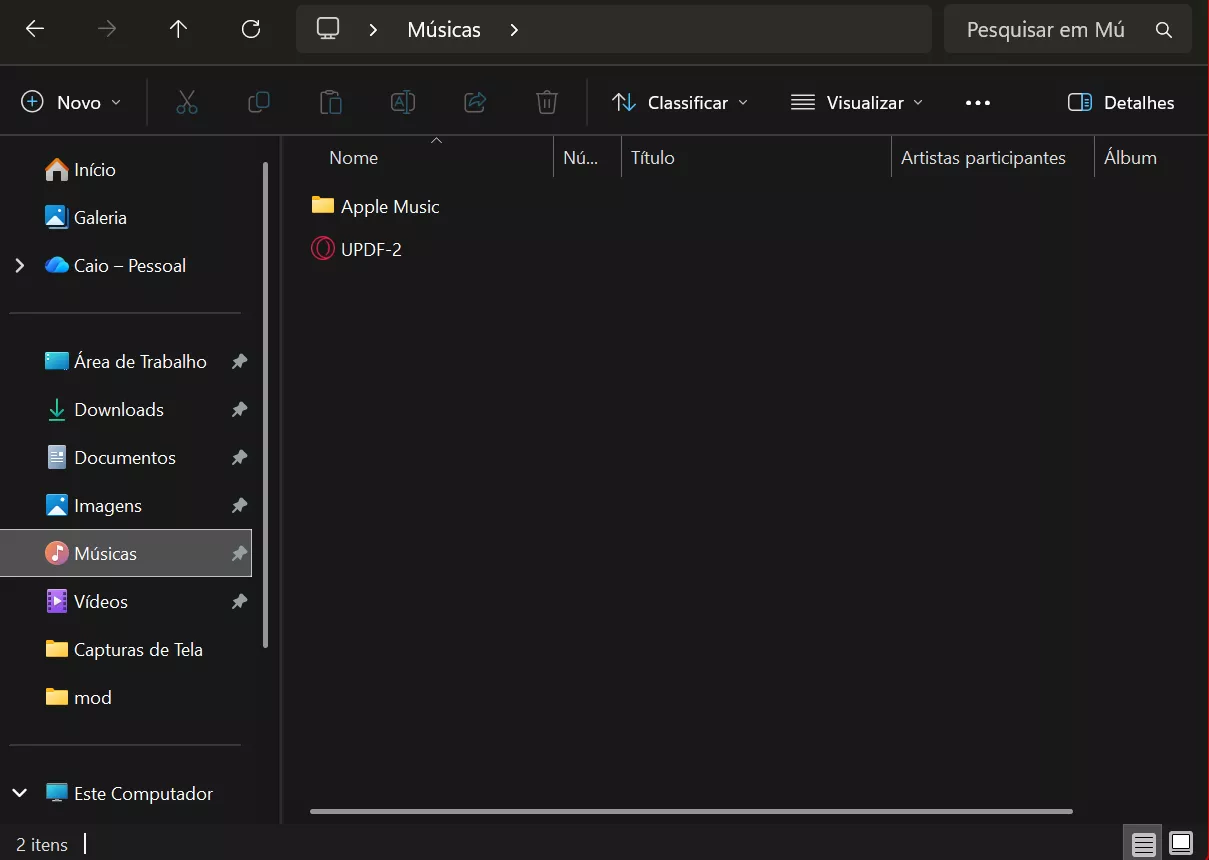This screenshot has height=860, width=1209.
Task: Click the cut scissors icon
Action: tap(187, 102)
